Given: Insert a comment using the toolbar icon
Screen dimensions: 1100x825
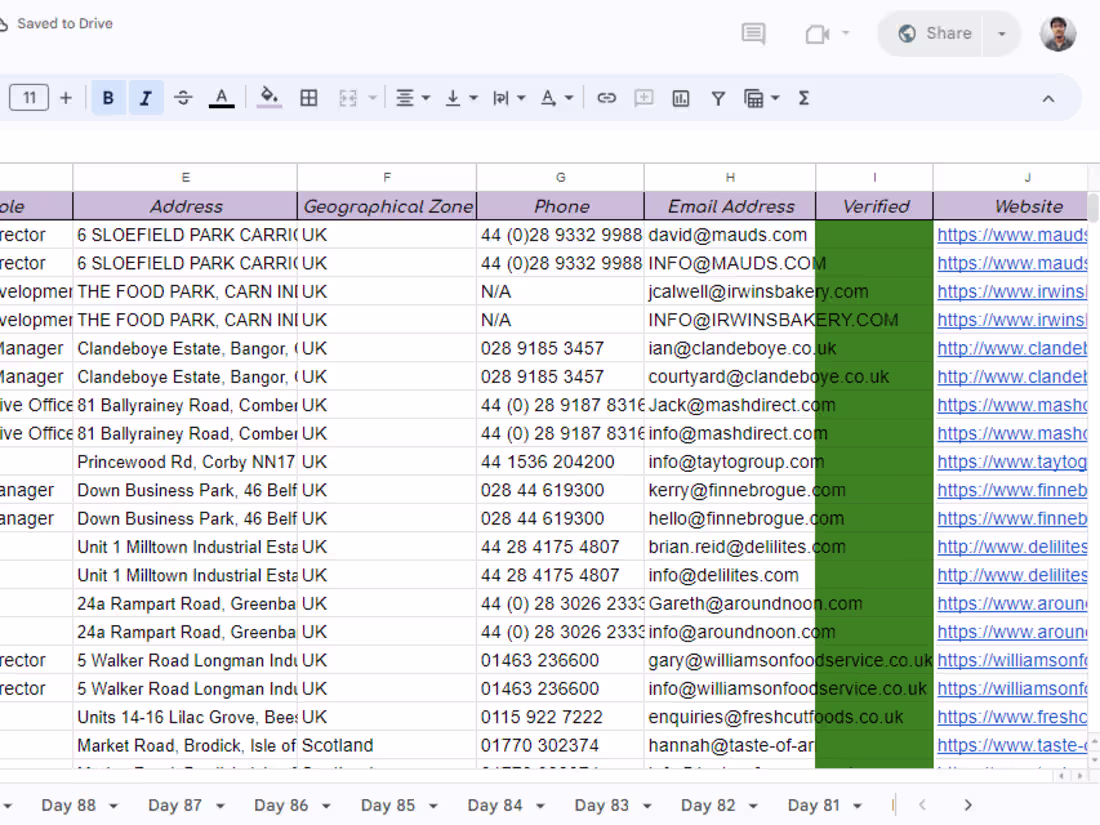Looking at the screenshot, I should tap(643, 97).
